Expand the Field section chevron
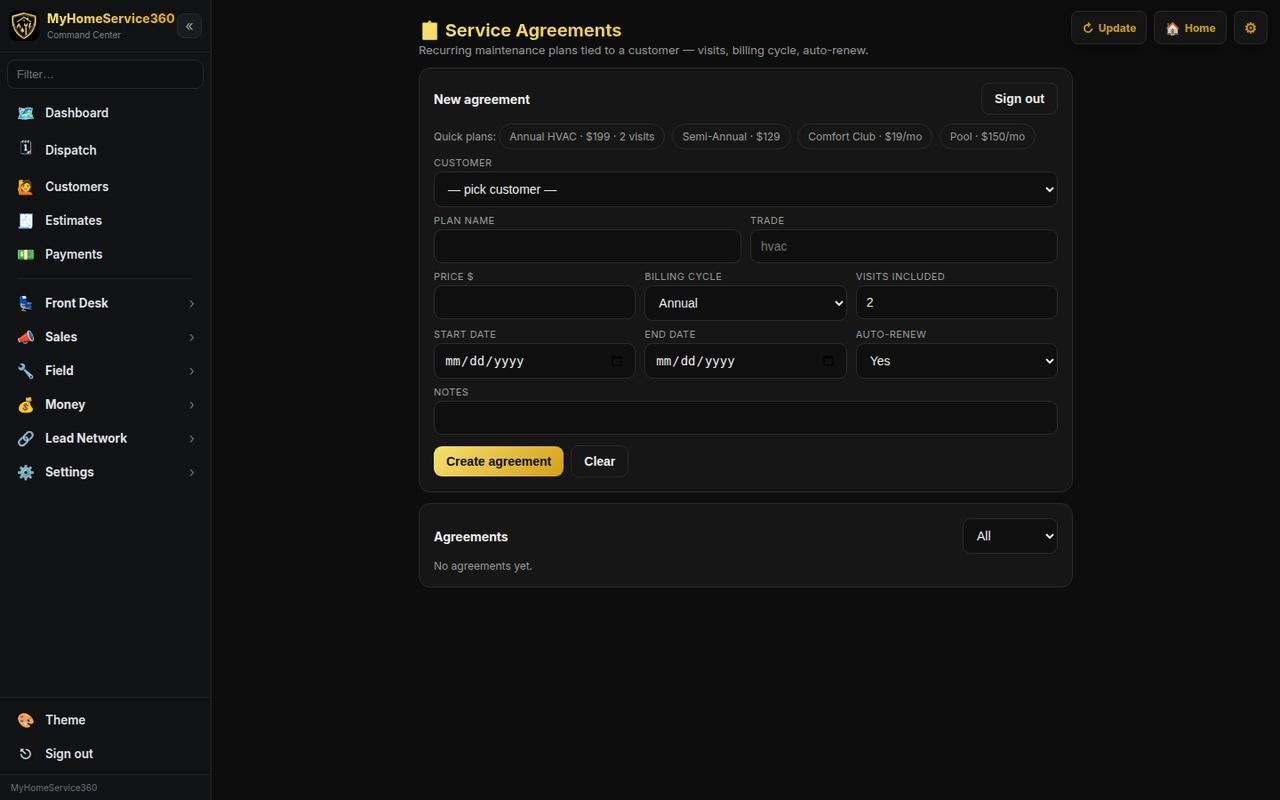 pos(192,371)
